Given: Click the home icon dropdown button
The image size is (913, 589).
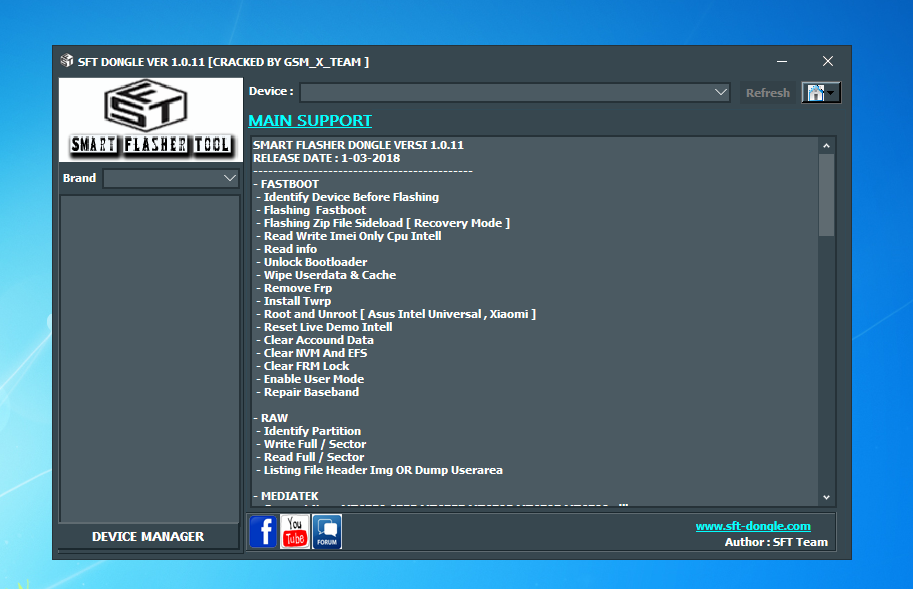Looking at the screenshot, I should pyautogui.click(x=821, y=93).
